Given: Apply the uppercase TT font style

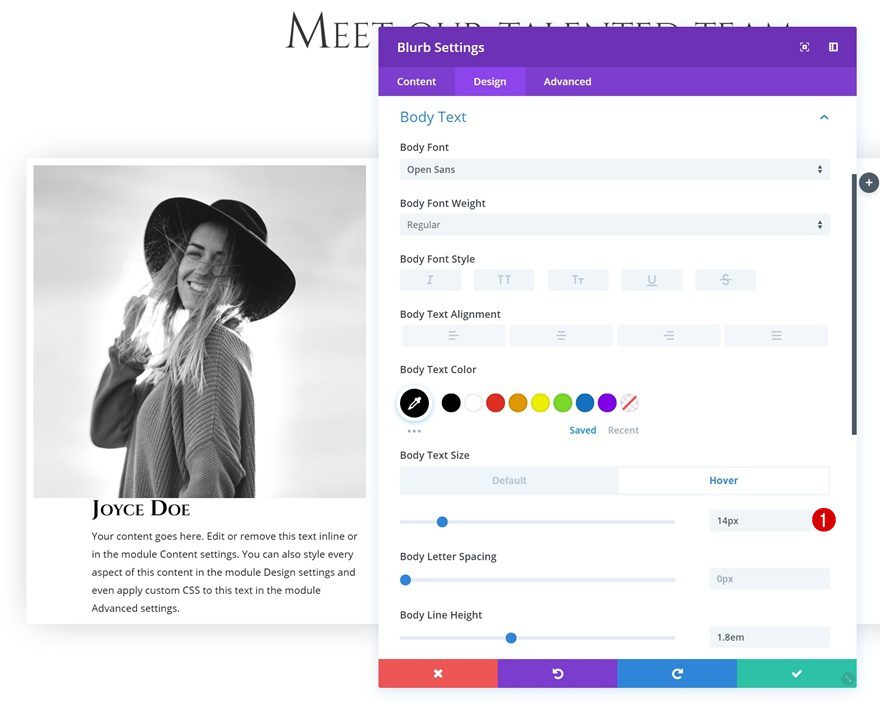Looking at the screenshot, I should click(504, 280).
